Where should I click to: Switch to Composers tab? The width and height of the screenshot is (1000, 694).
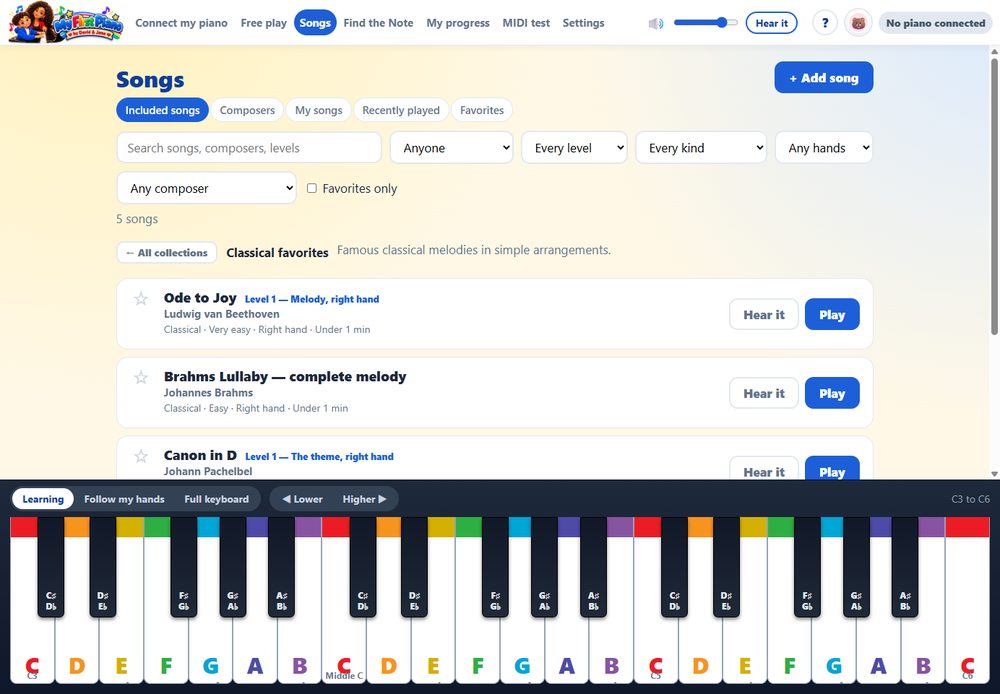coord(247,110)
